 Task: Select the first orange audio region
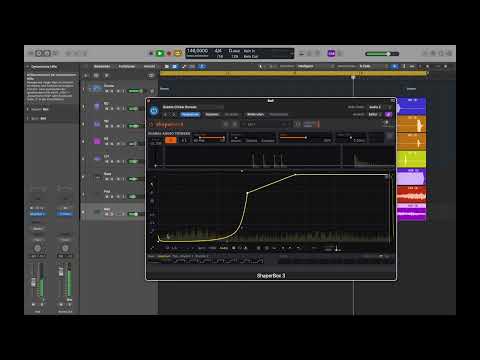click(x=411, y=123)
